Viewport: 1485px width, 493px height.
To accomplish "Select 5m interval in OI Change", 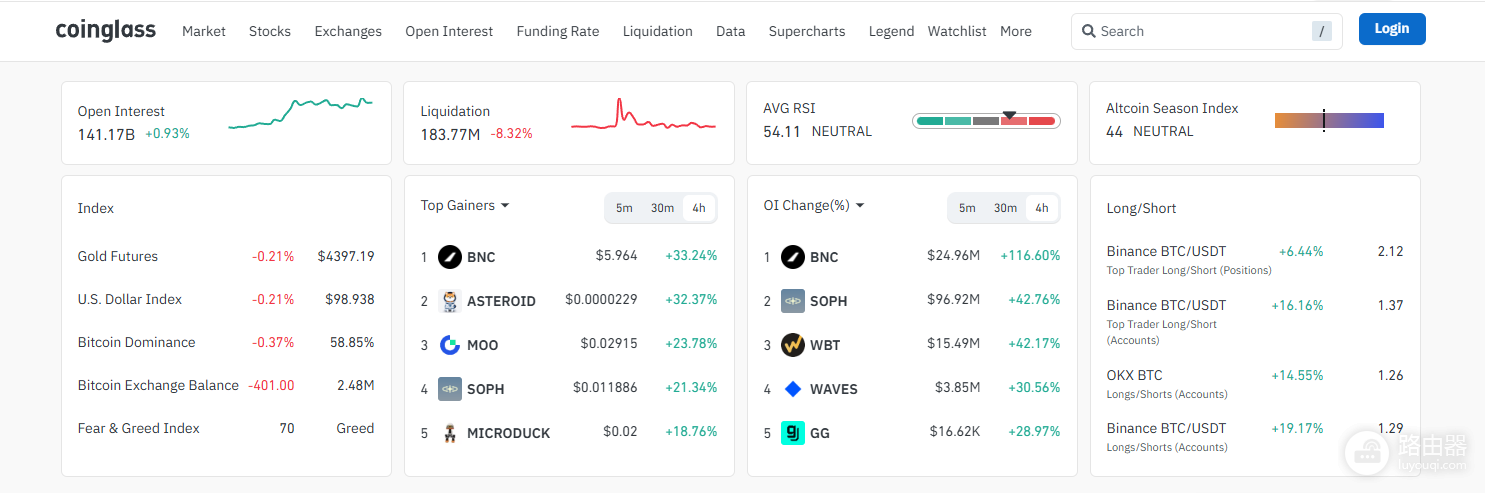I will (967, 208).
